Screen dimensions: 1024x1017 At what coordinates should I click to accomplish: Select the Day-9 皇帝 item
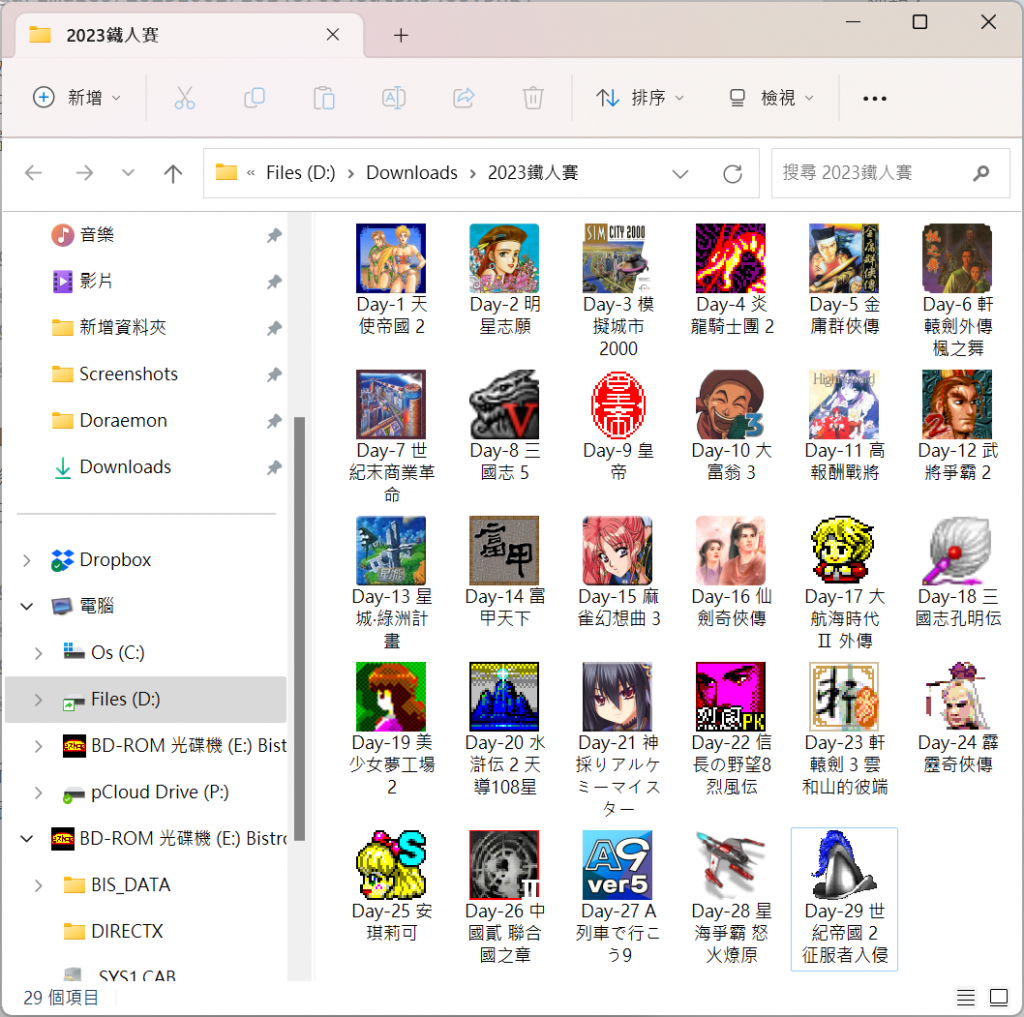tap(618, 425)
